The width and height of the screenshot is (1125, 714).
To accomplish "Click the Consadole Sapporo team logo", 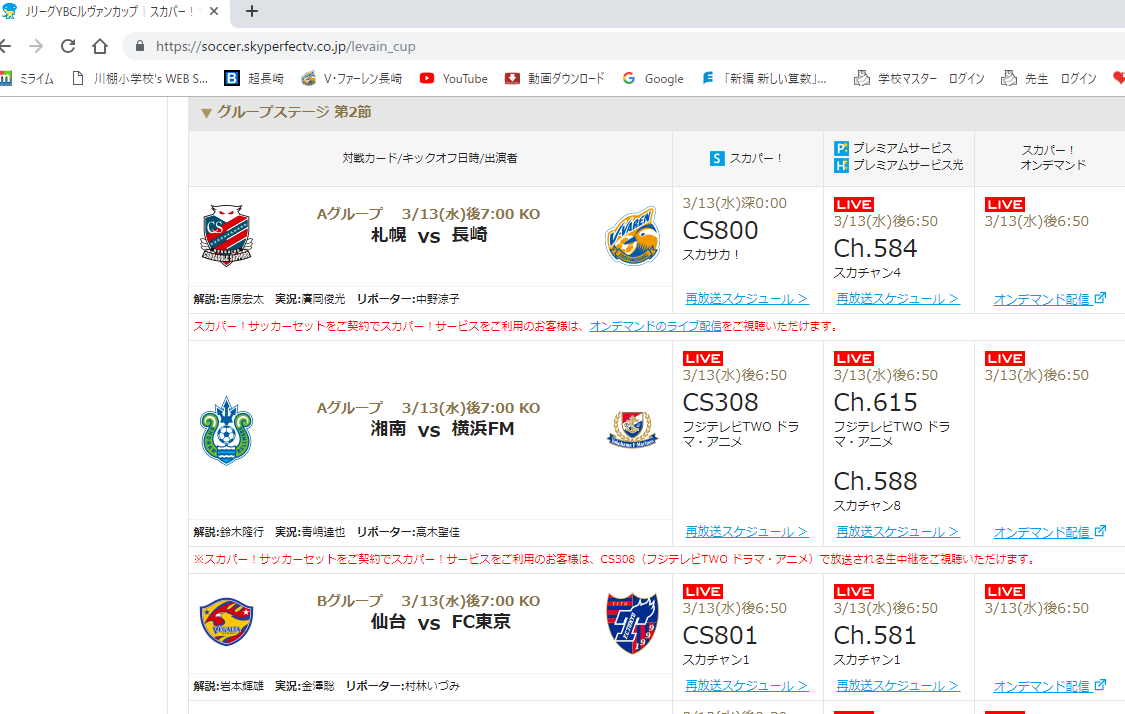I will coord(227,236).
